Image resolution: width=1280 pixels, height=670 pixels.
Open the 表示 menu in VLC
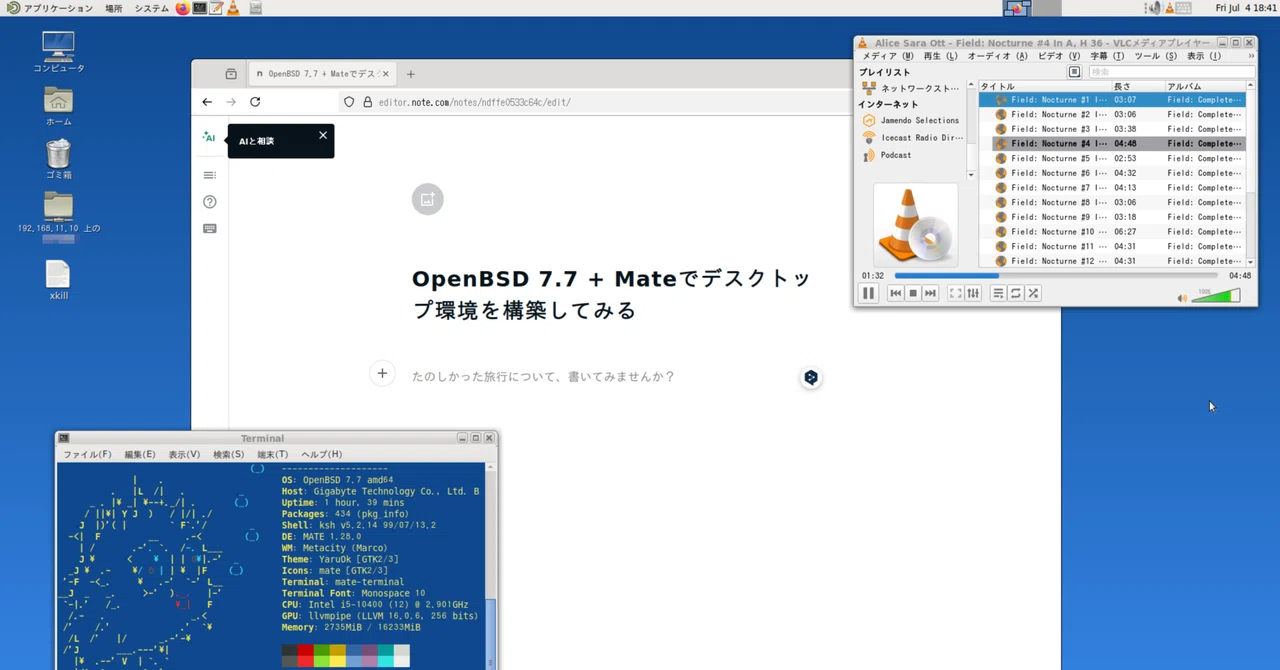pyautogui.click(x=1203, y=57)
